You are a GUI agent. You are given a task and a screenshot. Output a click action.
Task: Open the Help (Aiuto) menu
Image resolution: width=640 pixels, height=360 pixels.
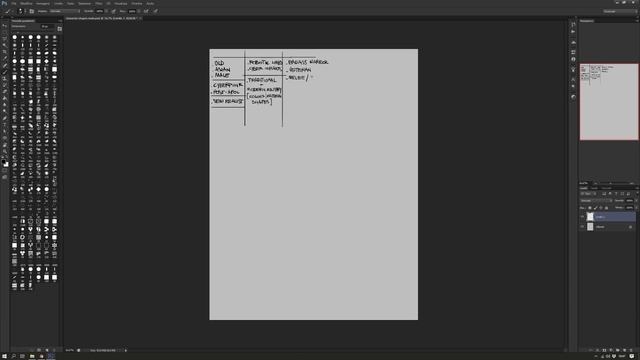click(x=150, y=3)
